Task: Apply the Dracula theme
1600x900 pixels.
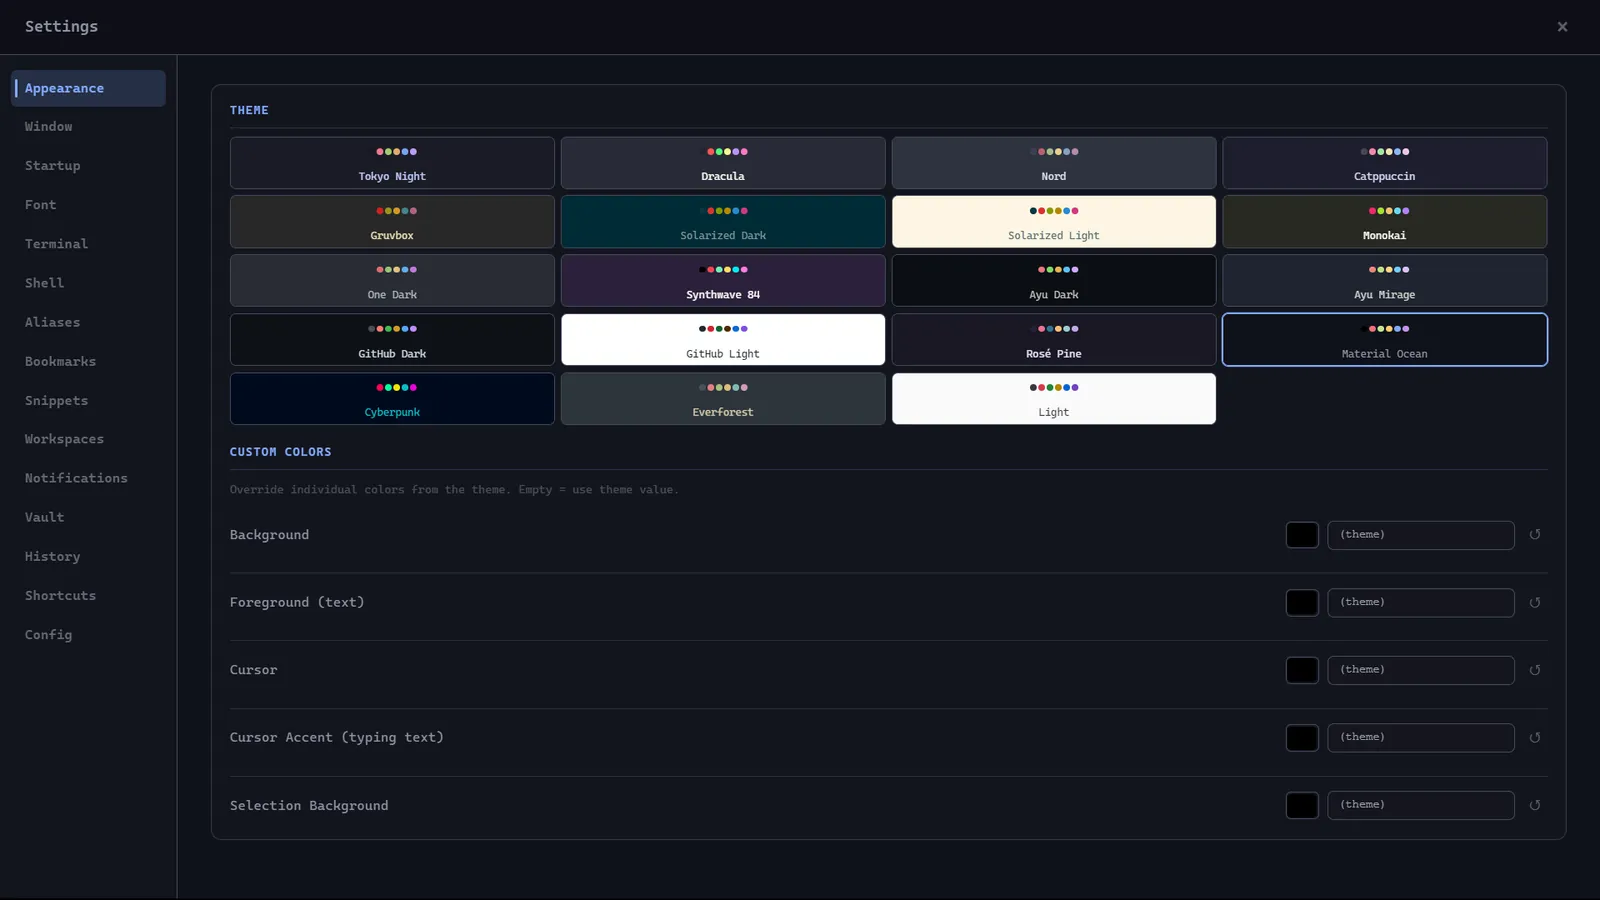Action: click(x=723, y=163)
